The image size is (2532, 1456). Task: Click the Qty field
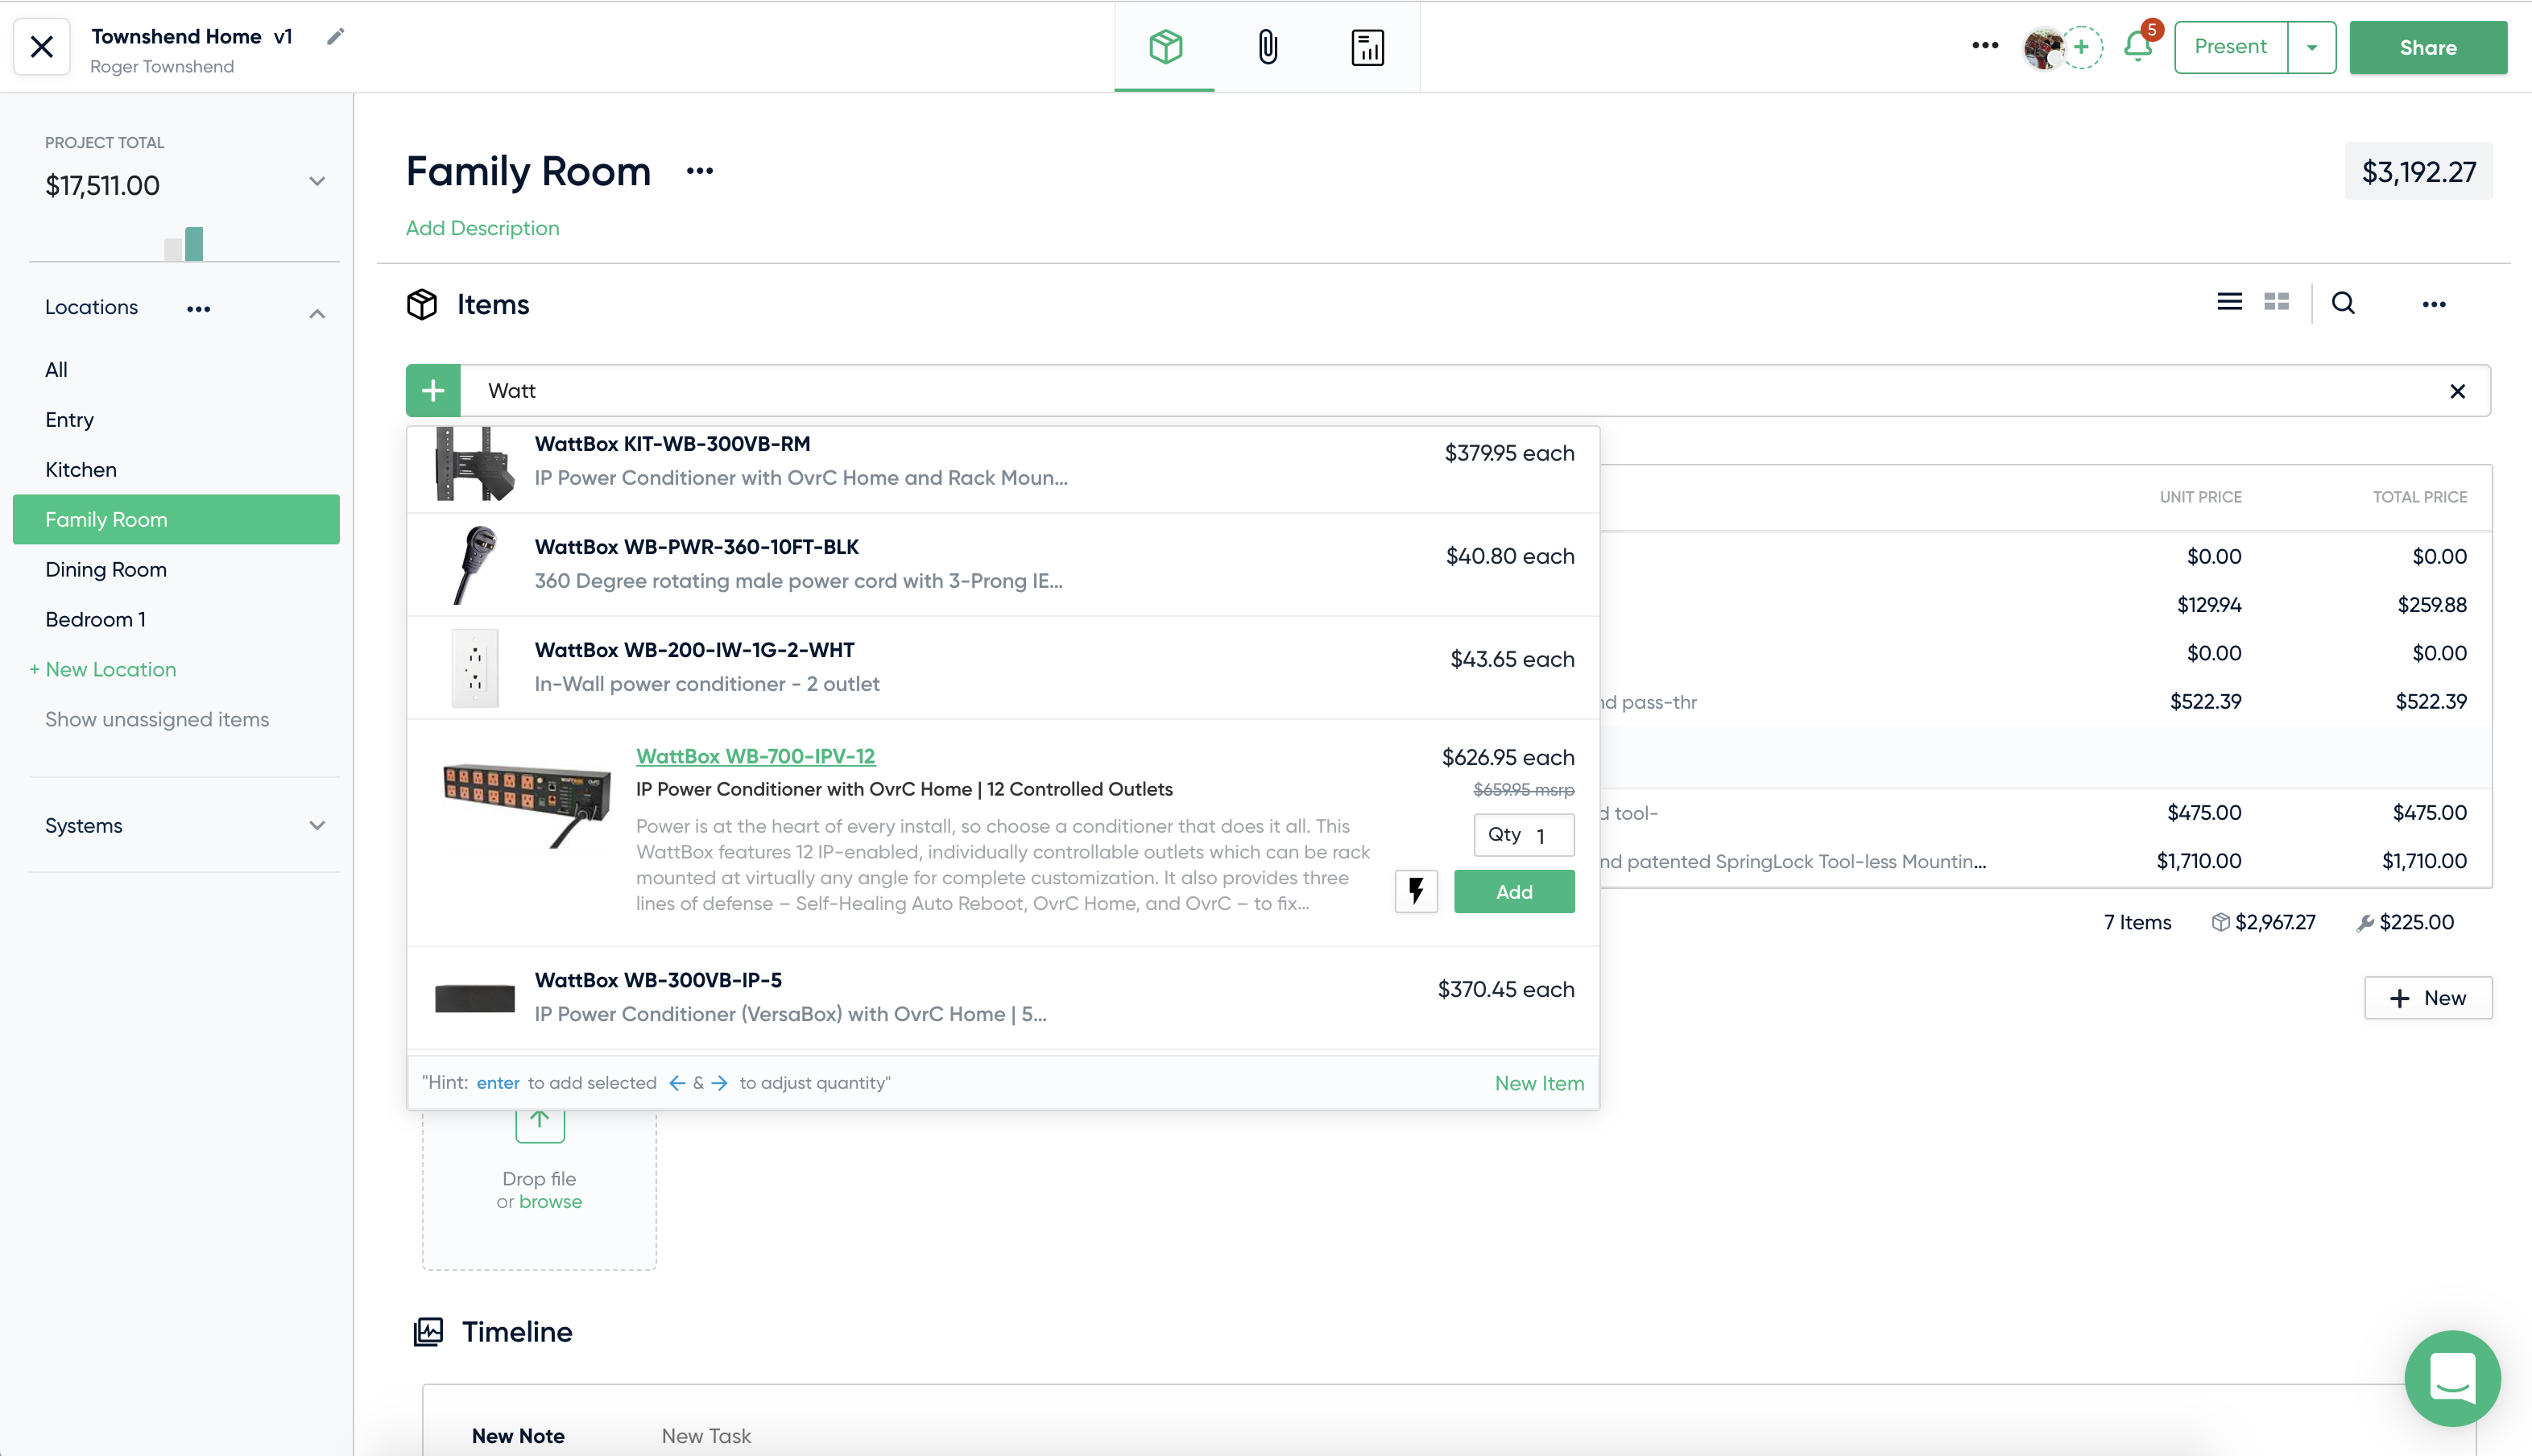[1523, 835]
